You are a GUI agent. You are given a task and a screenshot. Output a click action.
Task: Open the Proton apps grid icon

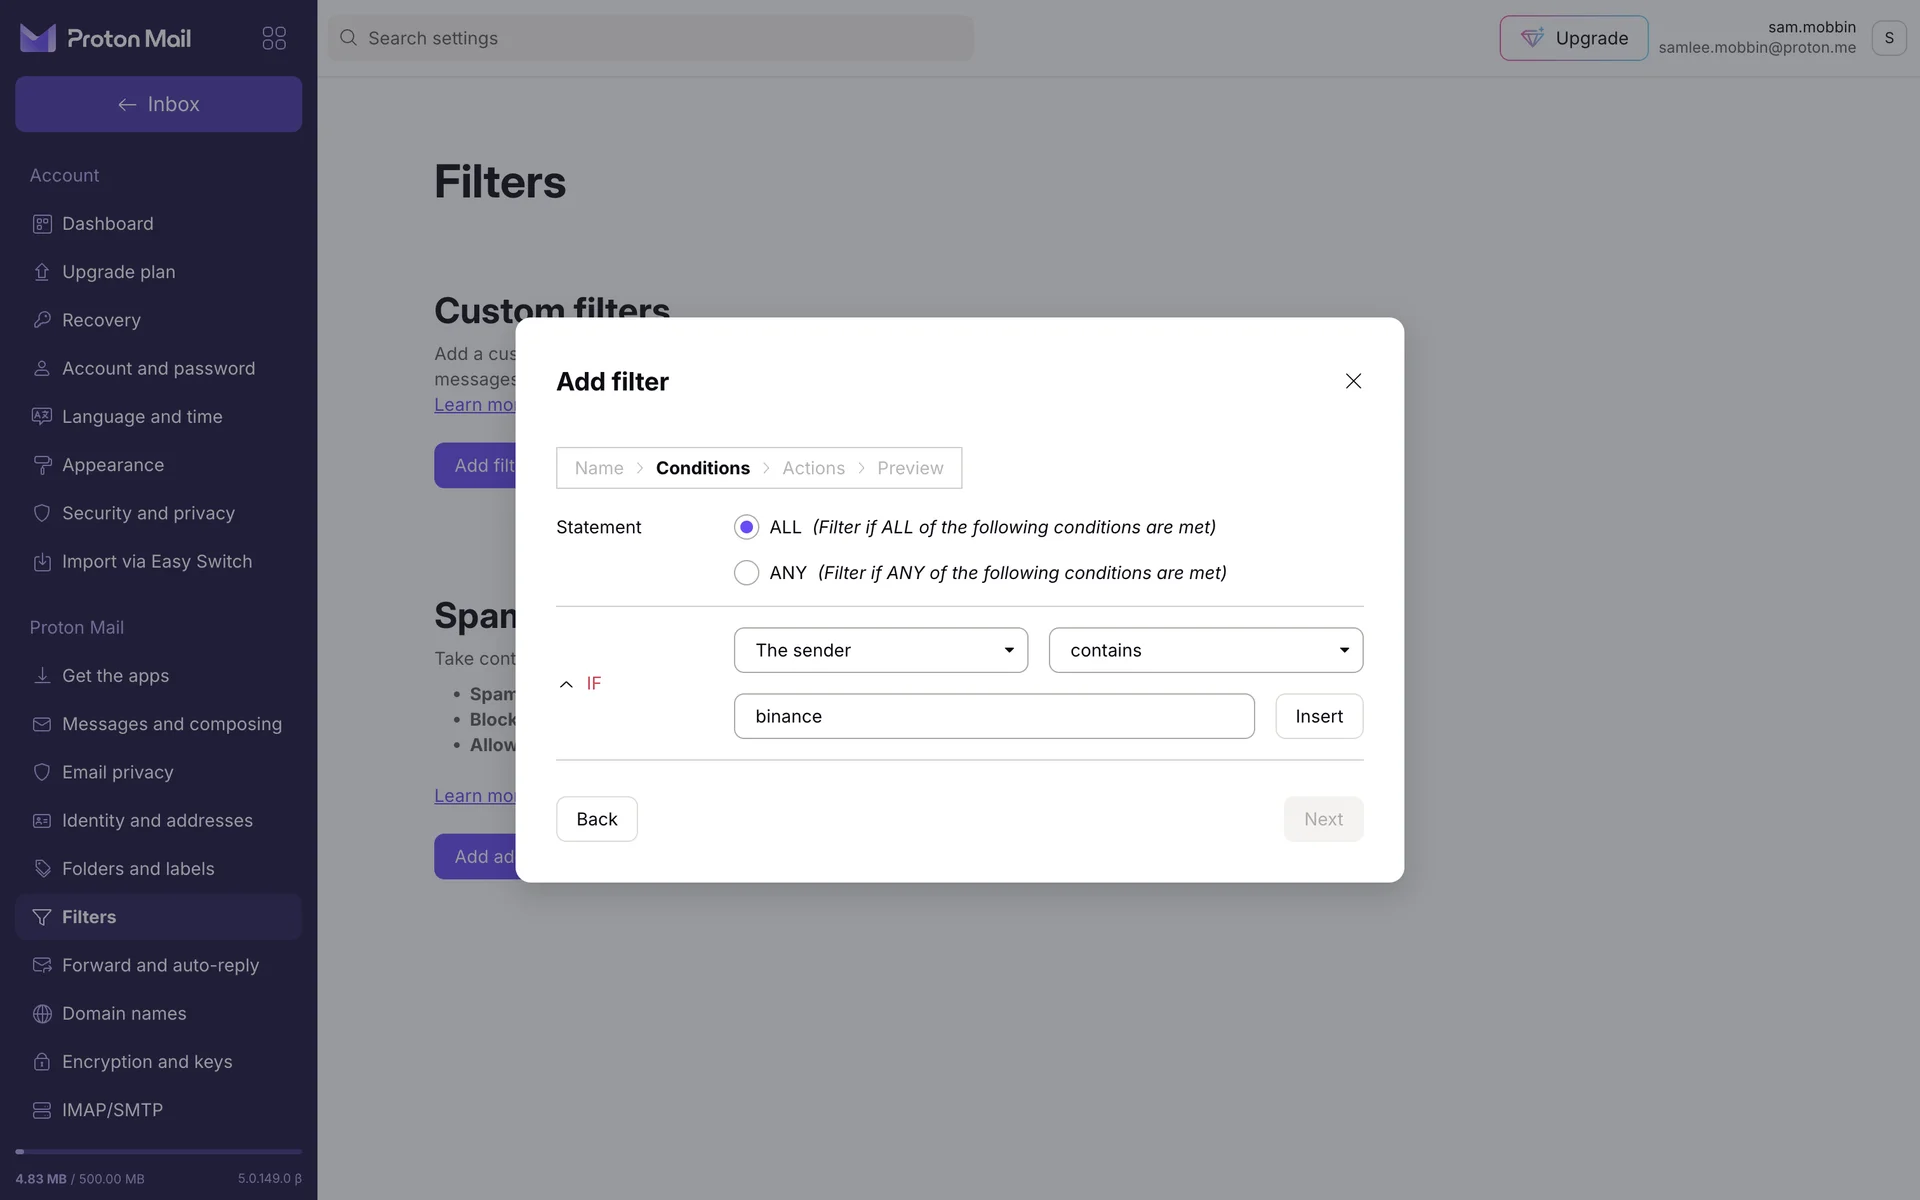pos(274,38)
